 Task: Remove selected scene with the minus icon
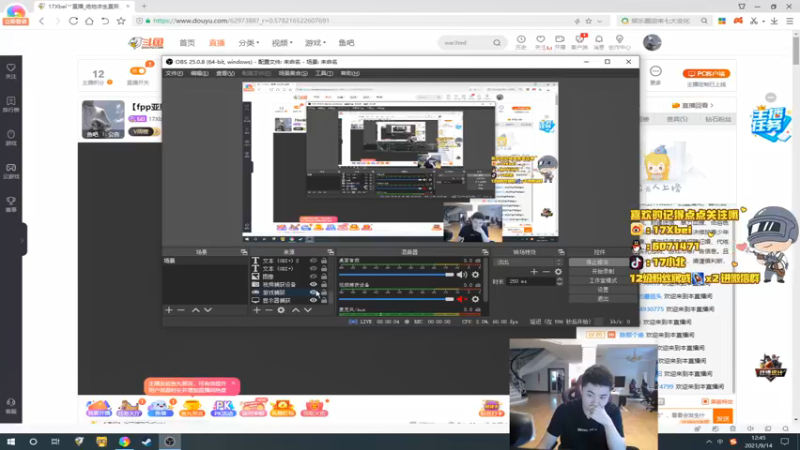click(x=181, y=310)
